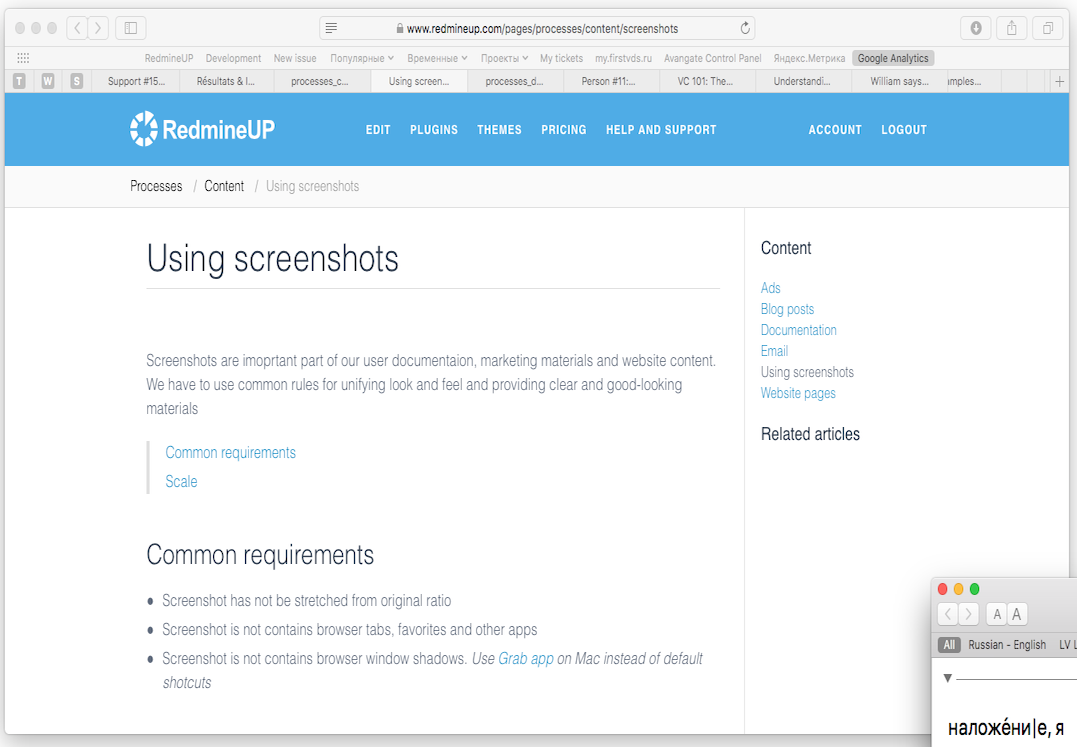Screen dimensions: 1077x747
Task: Click the reload page icon in address bar
Action: click(x=745, y=28)
